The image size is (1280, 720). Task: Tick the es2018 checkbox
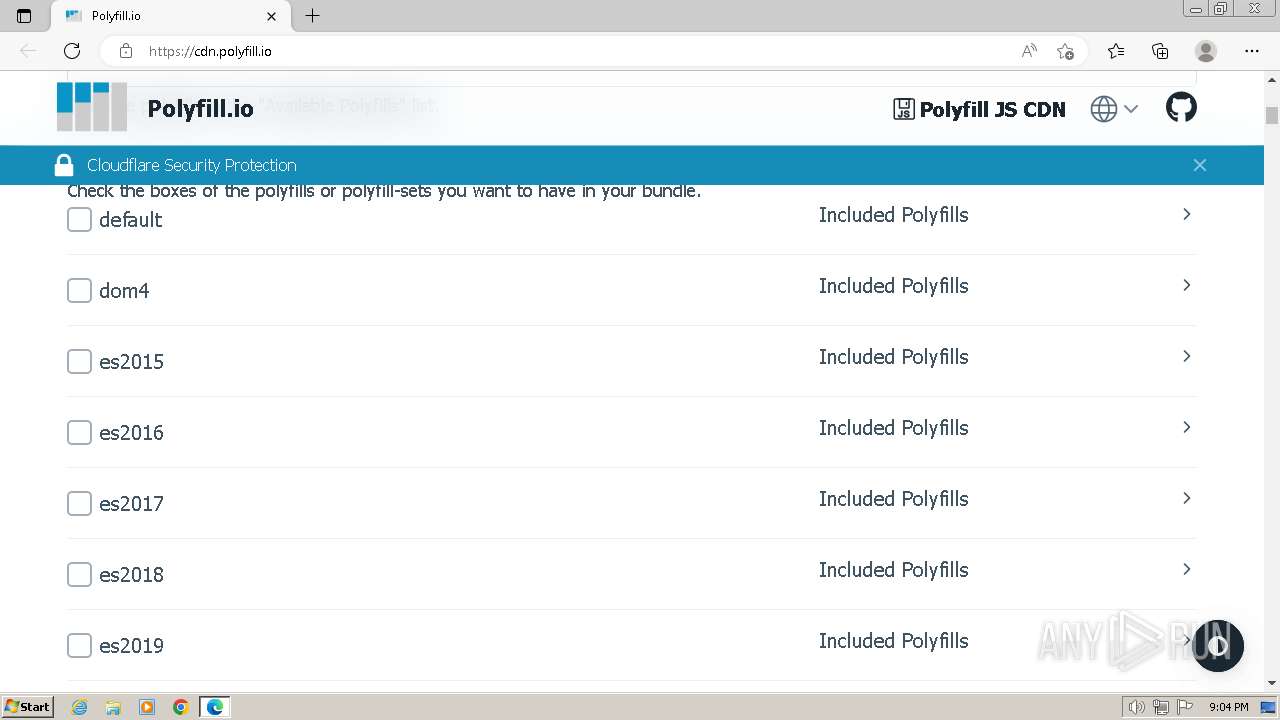coord(79,574)
